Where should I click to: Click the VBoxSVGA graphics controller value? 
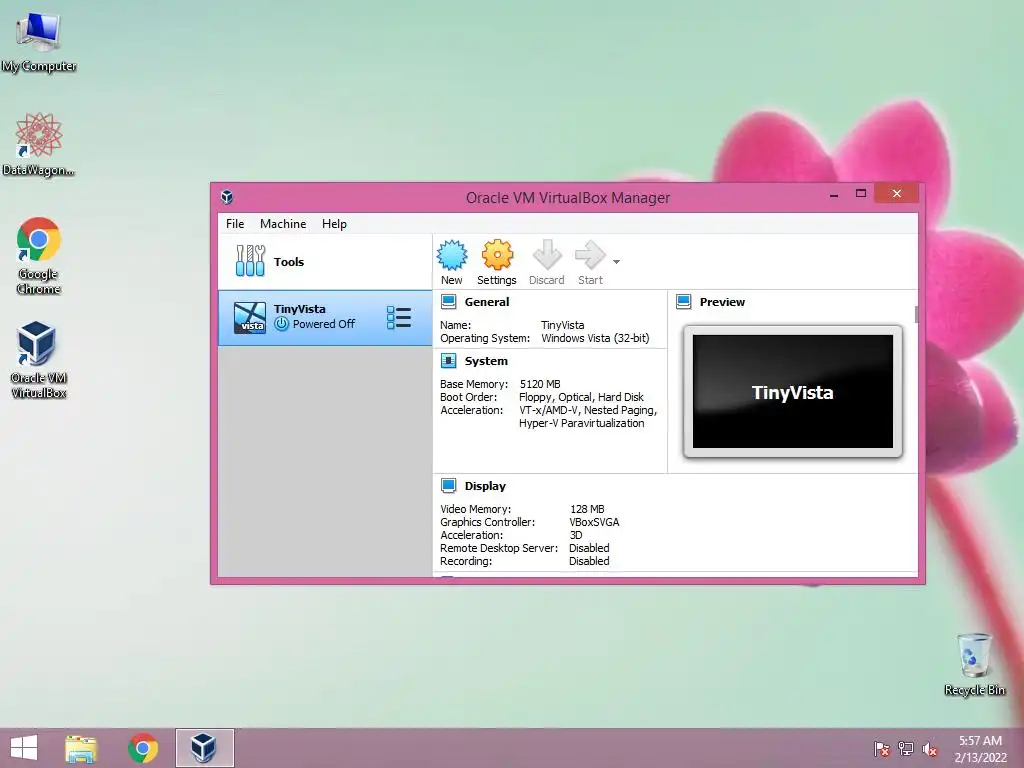point(594,522)
